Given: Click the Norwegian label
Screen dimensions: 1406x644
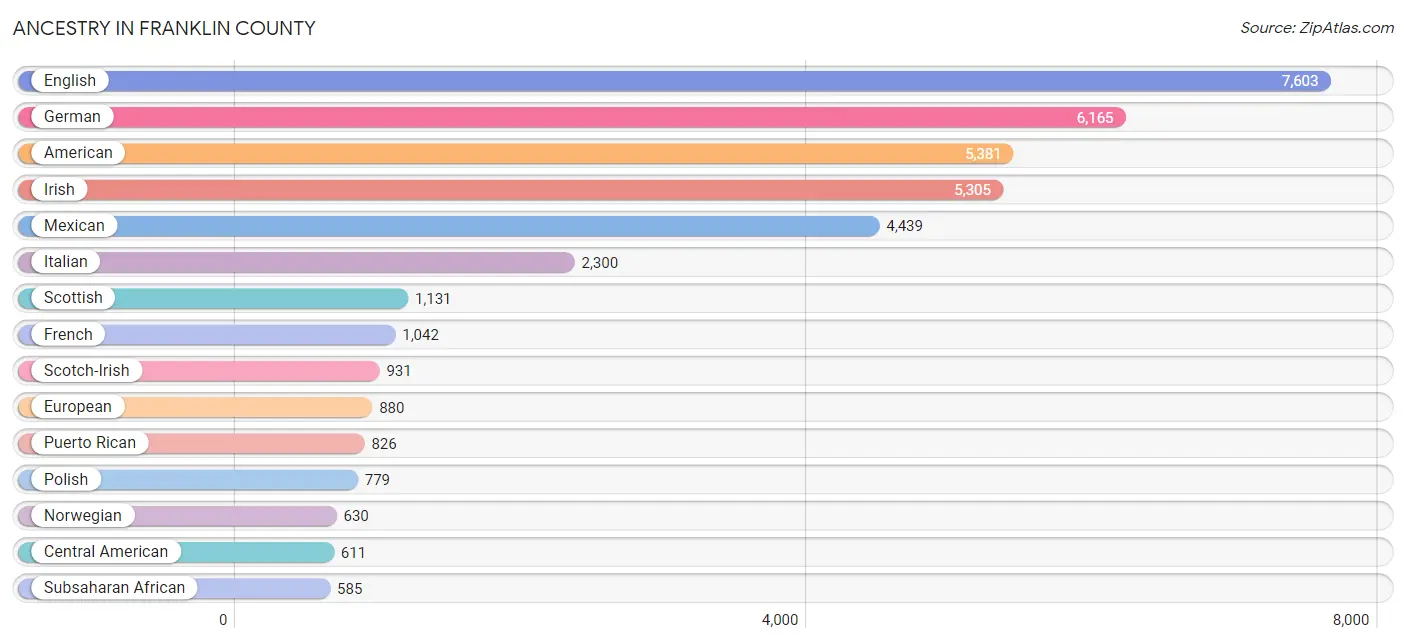Looking at the screenshot, I should [83, 516].
